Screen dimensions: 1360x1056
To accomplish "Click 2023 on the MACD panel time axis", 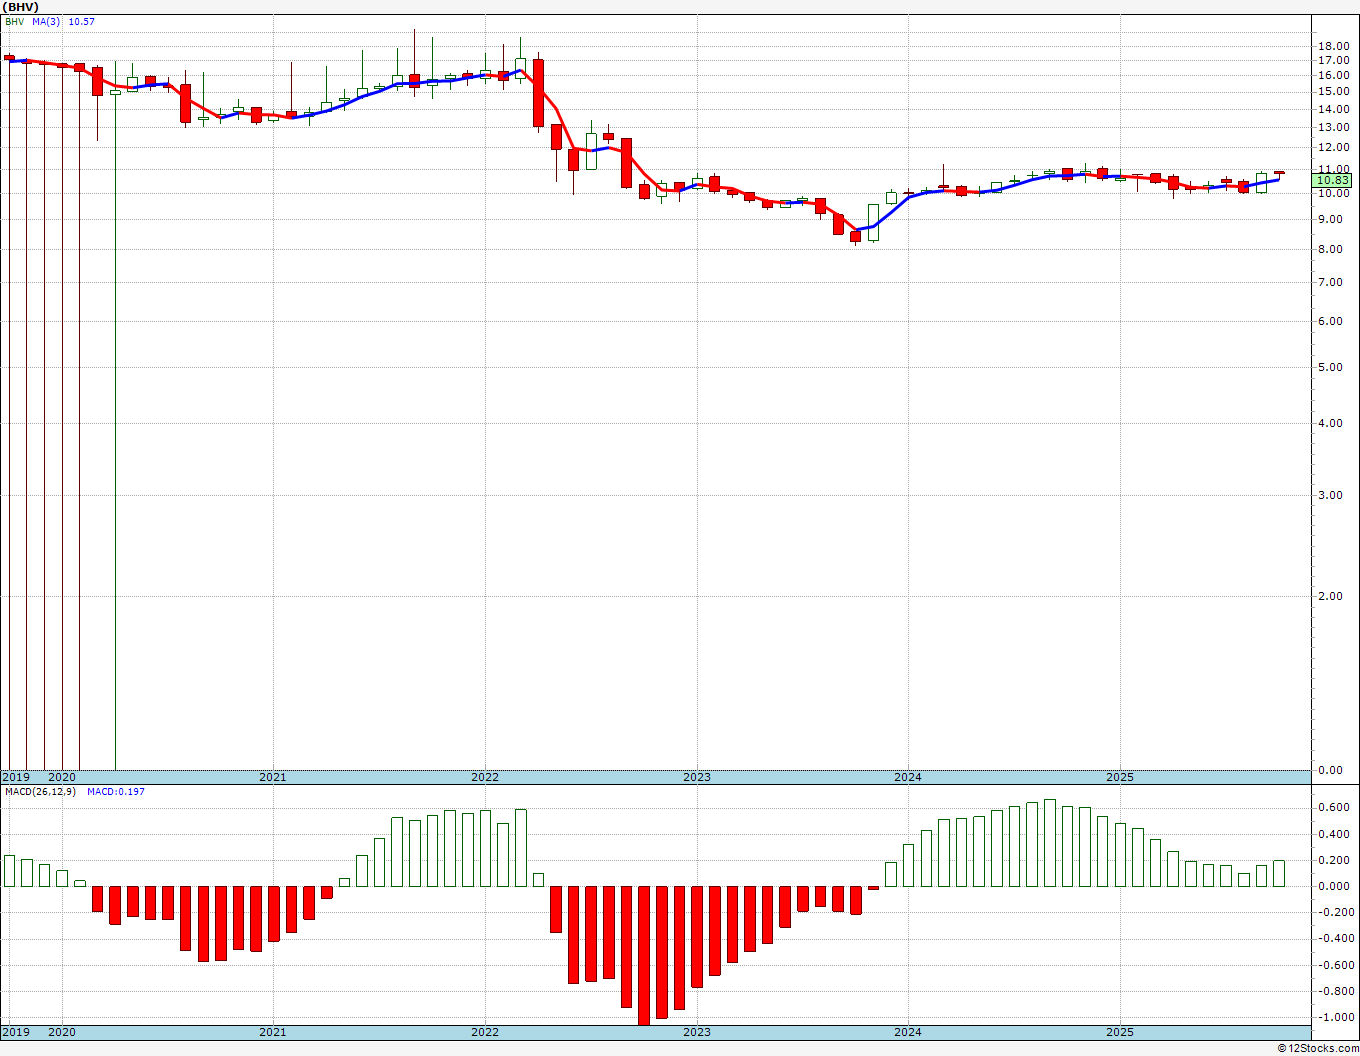I will point(697,1033).
